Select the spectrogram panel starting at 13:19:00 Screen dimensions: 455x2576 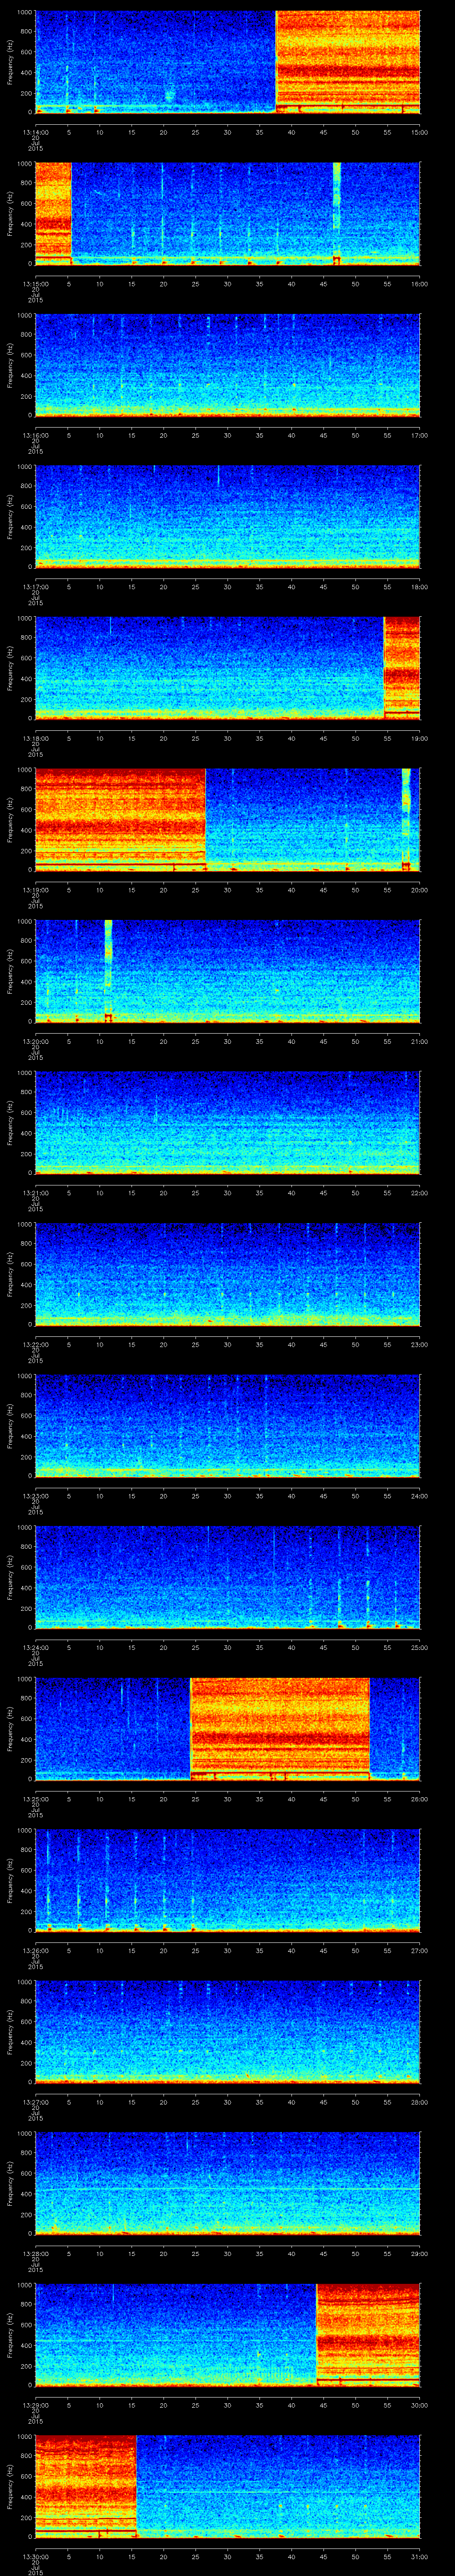pos(227,820)
